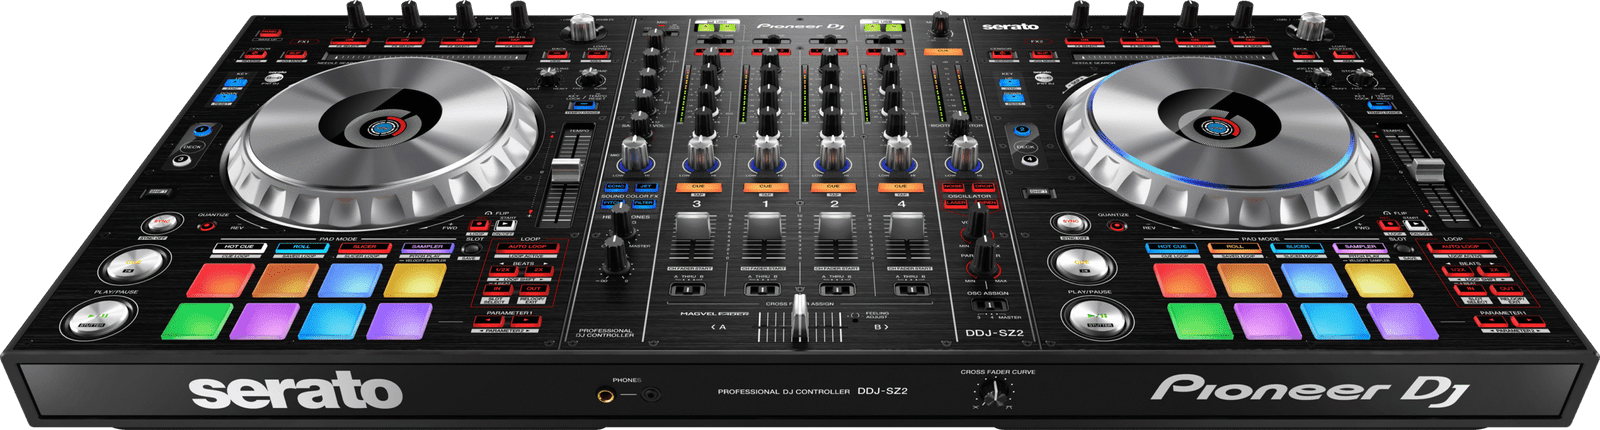Select SAMPLER pad mode on right deck
Image resolution: width=1600 pixels, height=430 pixels.
[x=1359, y=246]
